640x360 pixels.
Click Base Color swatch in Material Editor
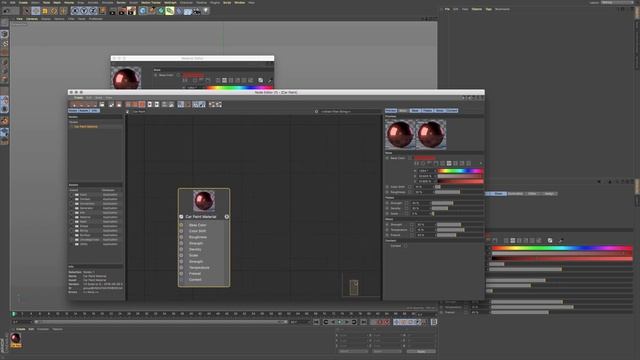tap(193, 75)
